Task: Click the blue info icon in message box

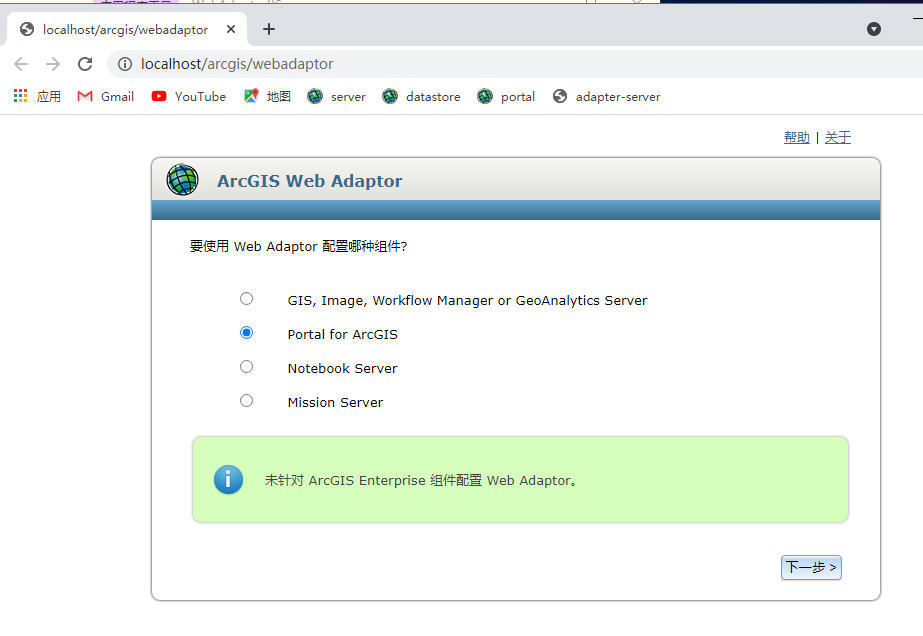Action: pos(228,479)
